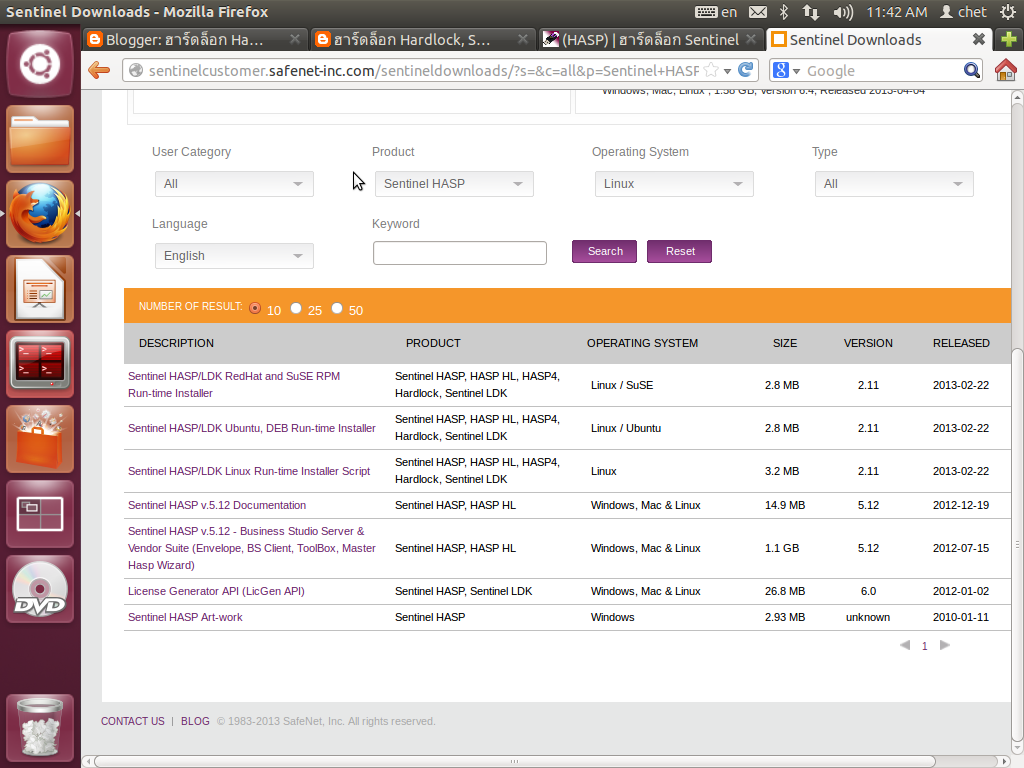This screenshot has height=768, width=1024.
Task: Open the Operating System dropdown showing Linux
Action: click(x=674, y=184)
